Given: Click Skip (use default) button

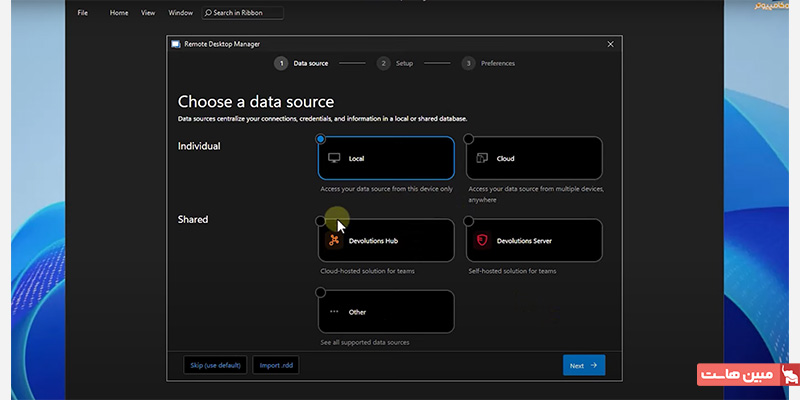Looking at the screenshot, I should click(215, 365).
